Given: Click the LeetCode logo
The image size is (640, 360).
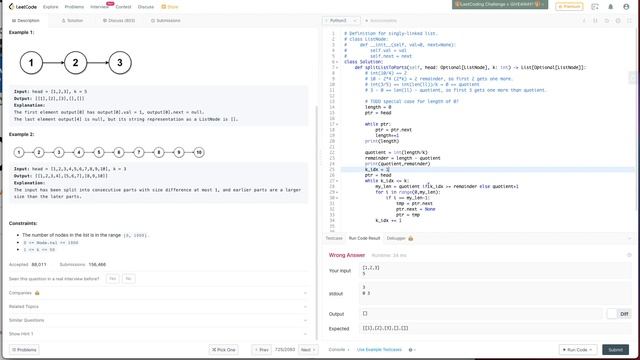Looking at the screenshot, I should click(22, 7).
